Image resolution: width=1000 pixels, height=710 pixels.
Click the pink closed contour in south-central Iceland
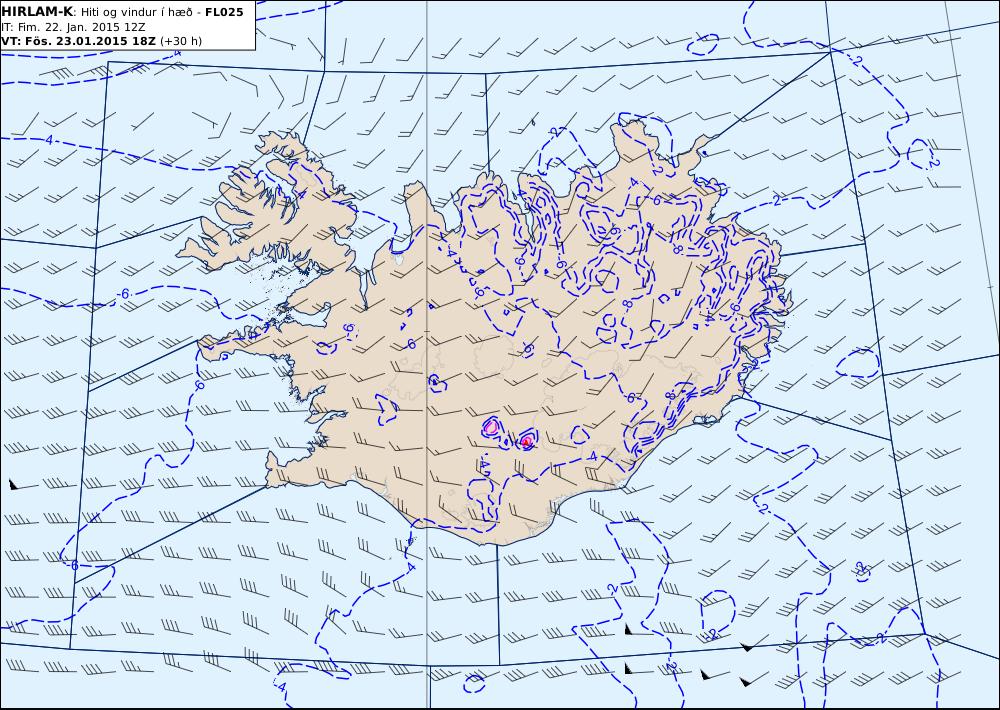point(491,427)
